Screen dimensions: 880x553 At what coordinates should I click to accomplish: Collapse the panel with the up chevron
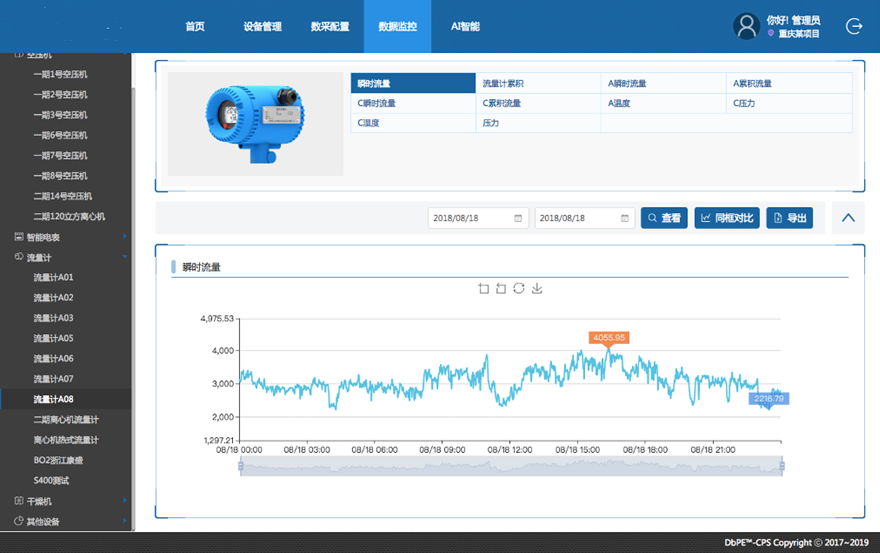(x=848, y=218)
